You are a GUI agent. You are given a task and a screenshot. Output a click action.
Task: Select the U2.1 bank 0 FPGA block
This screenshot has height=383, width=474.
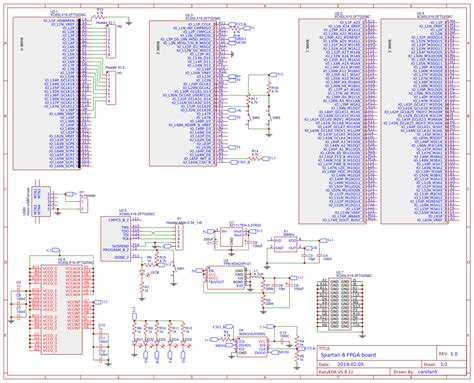47,93
